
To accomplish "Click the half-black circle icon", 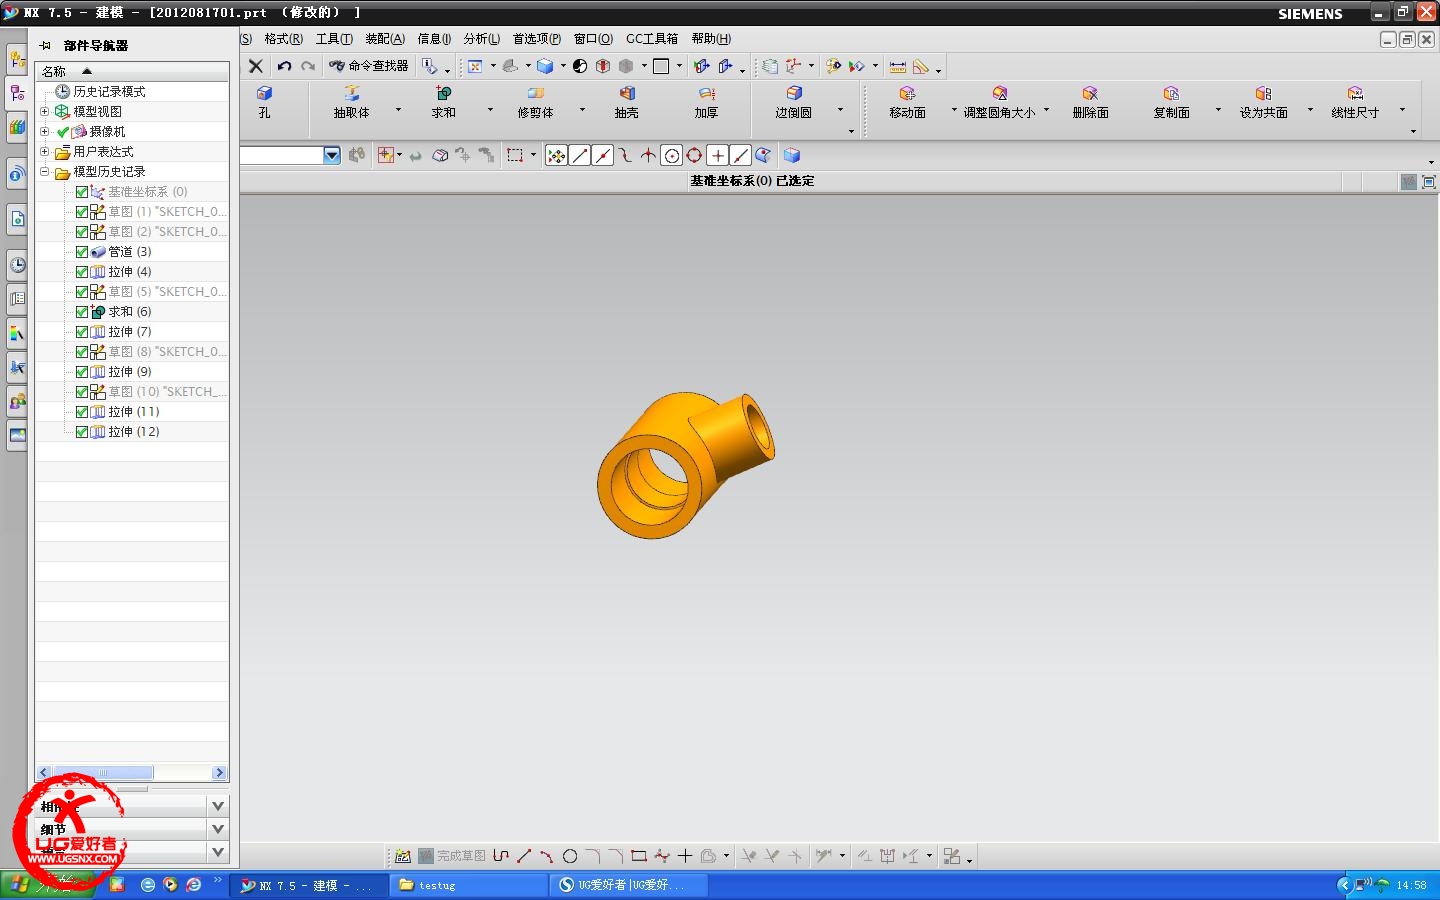I will click(580, 66).
